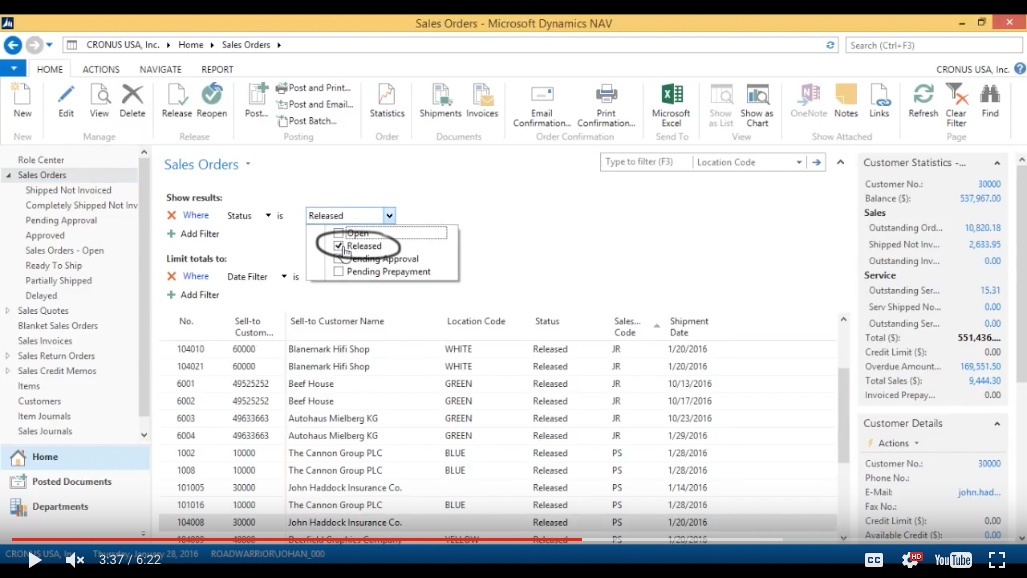Click Add Filter under Limit totals

(x=193, y=295)
